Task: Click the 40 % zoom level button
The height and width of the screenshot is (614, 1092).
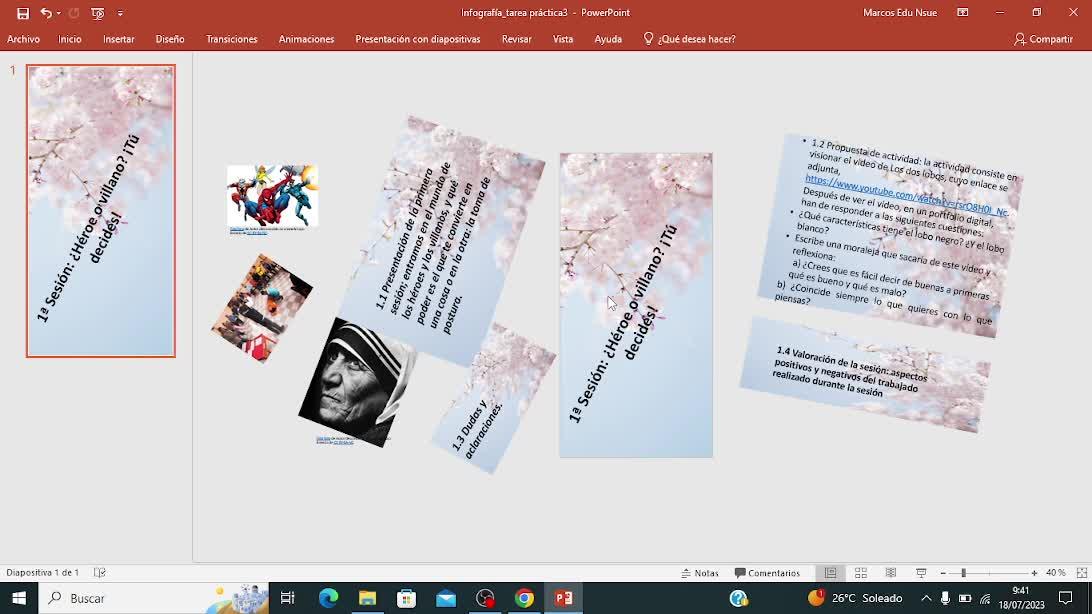Action: tap(1055, 573)
